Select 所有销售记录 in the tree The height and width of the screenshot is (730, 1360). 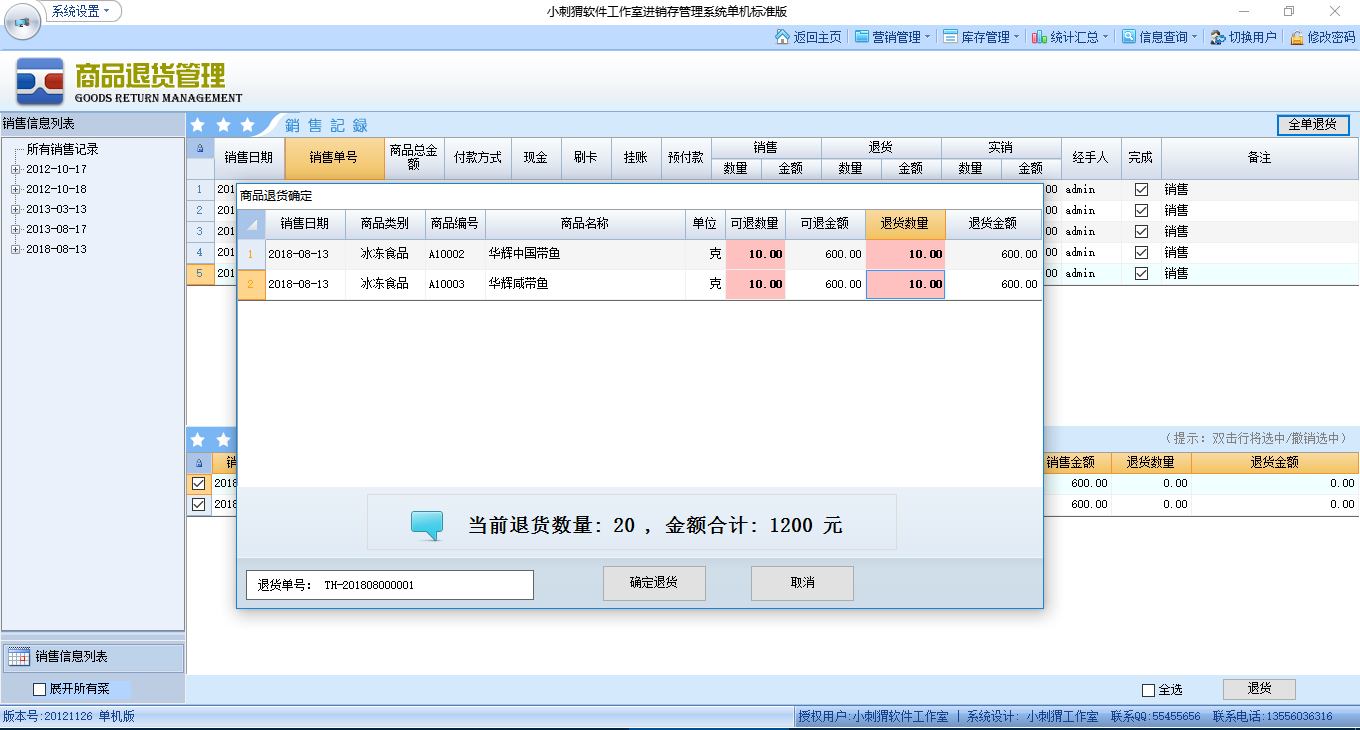click(62, 149)
